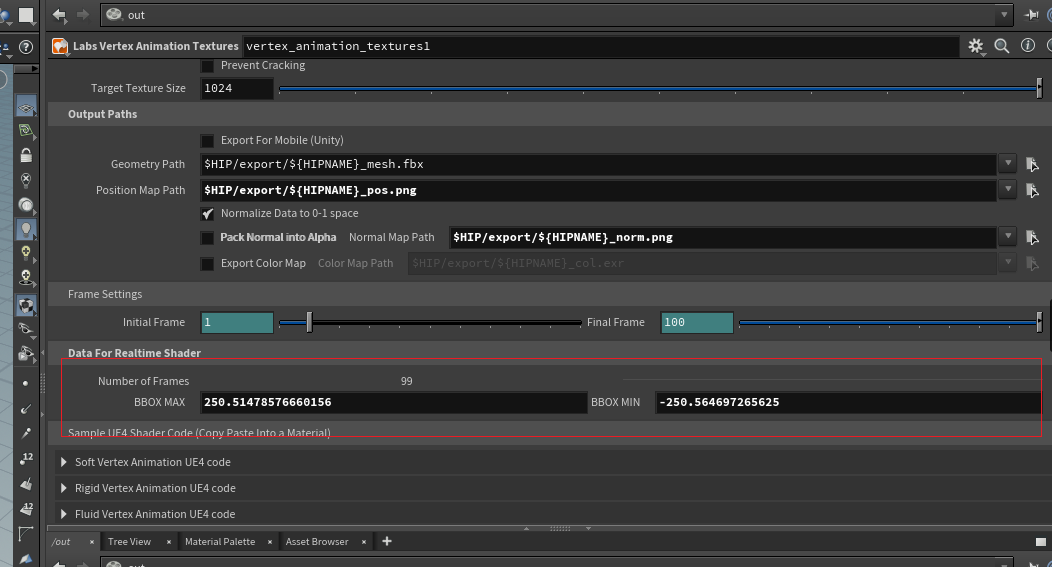
Task: Uncheck Normalize Data to 0-1 space
Action: click(x=207, y=213)
